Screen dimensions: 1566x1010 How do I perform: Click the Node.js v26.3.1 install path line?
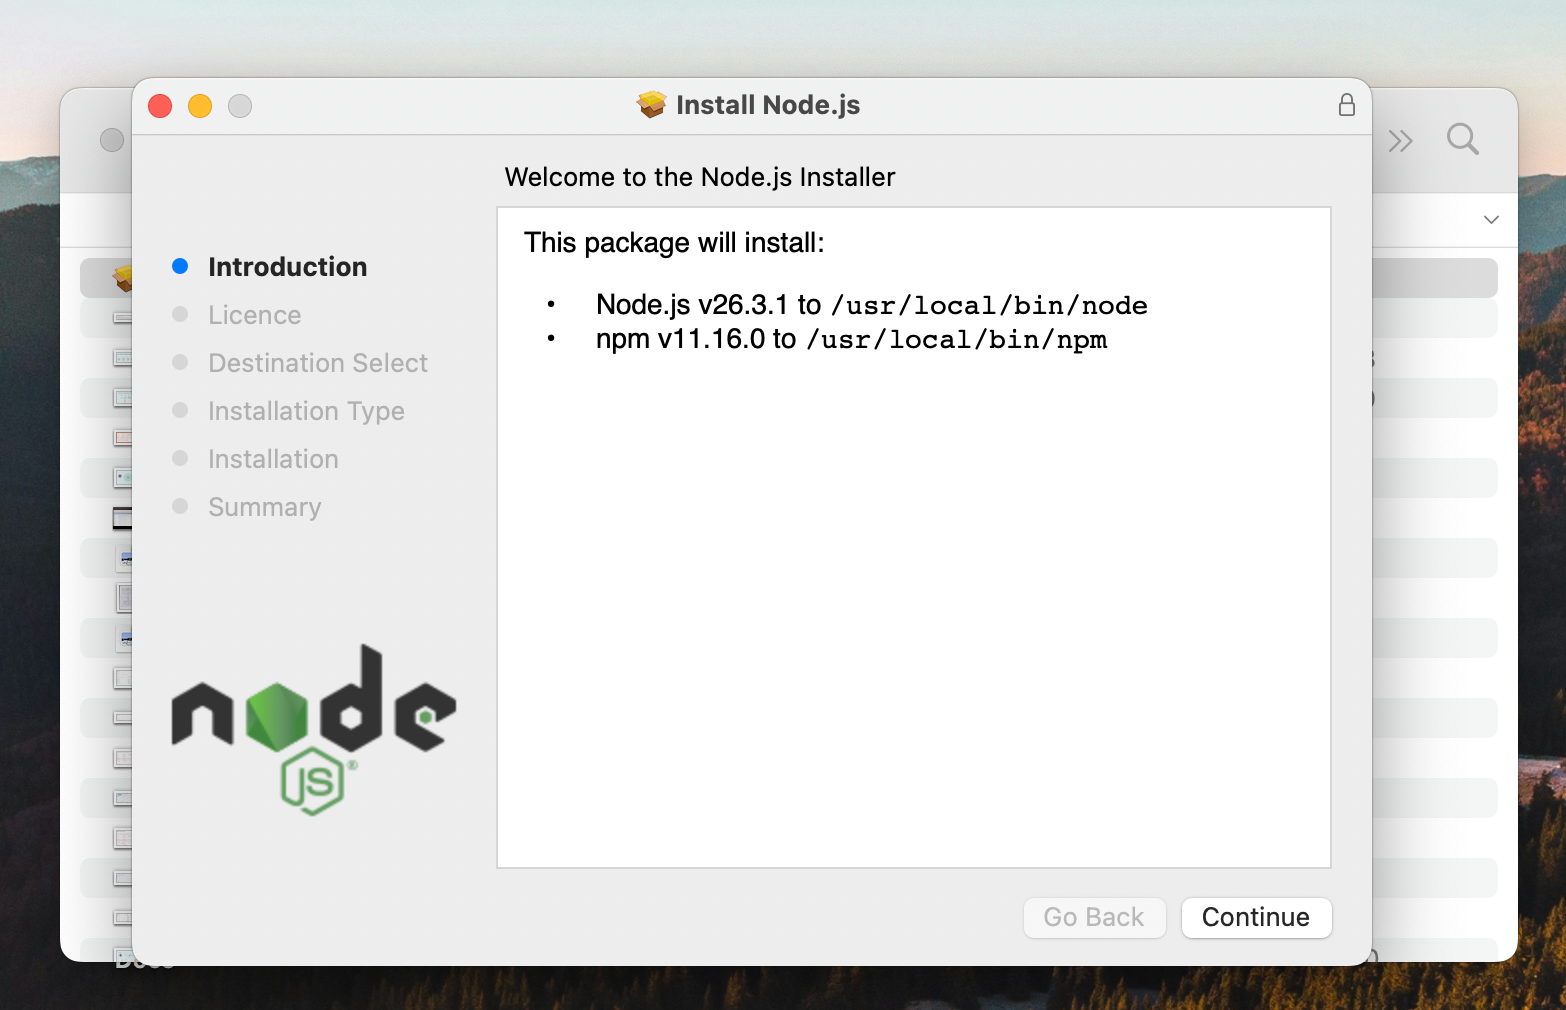pyautogui.click(x=872, y=305)
